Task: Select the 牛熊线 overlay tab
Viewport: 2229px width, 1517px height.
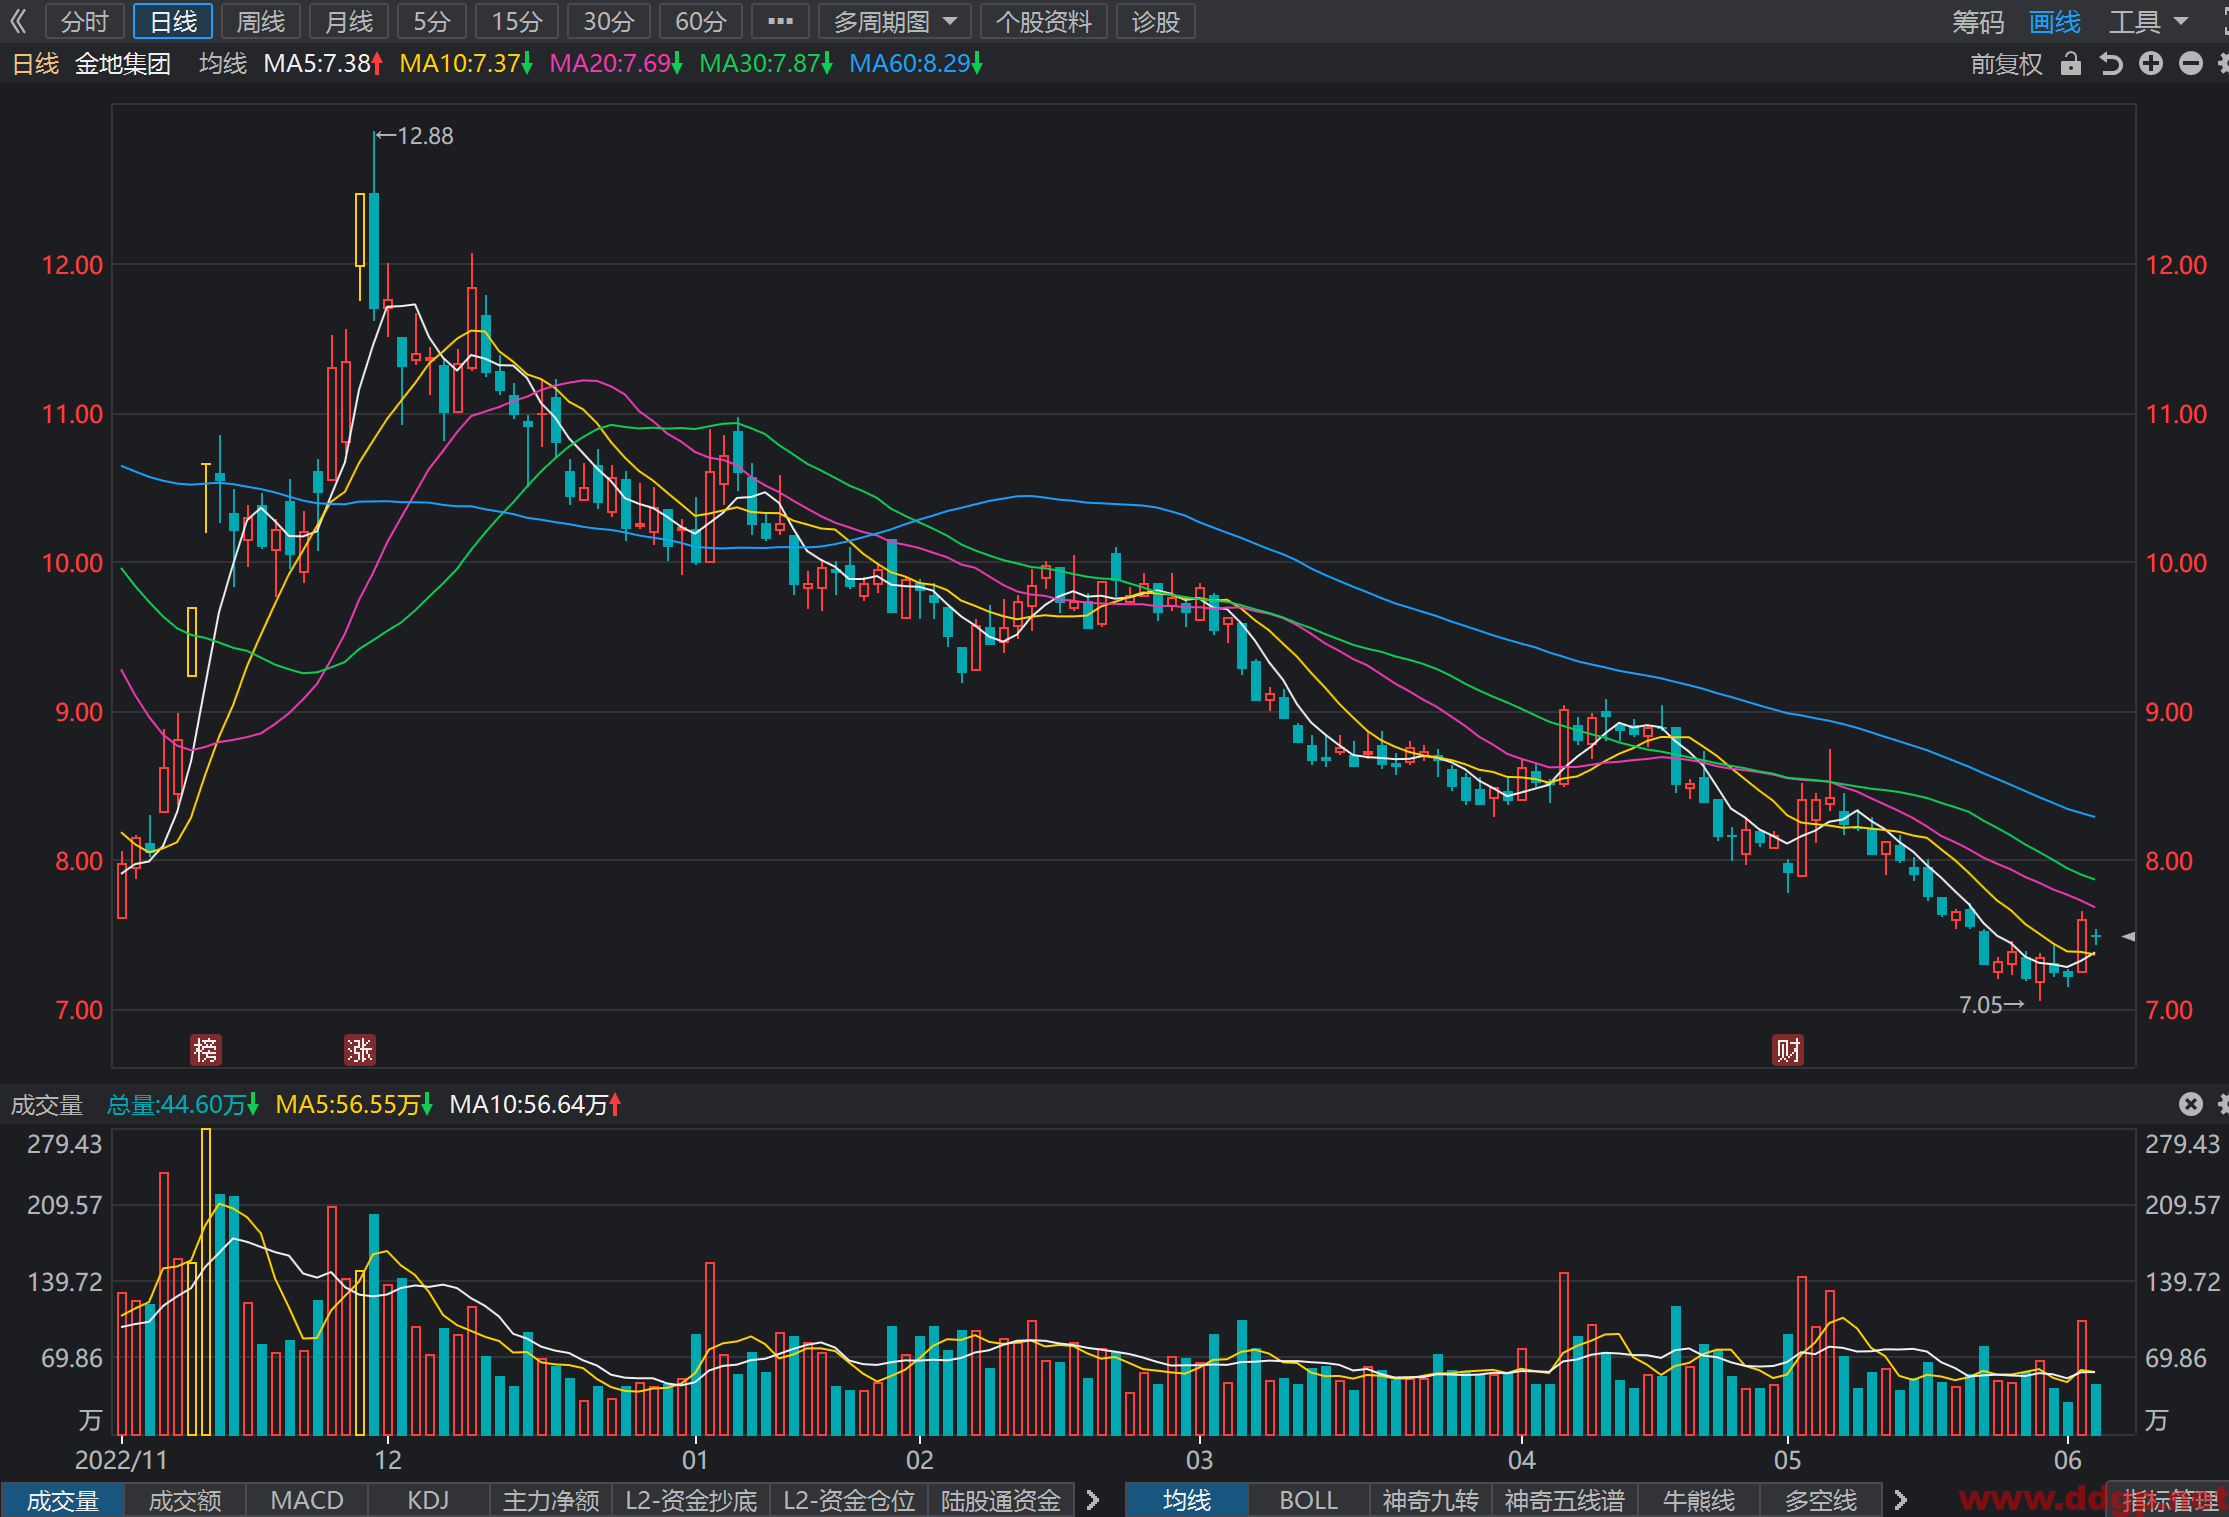Action: pyautogui.click(x=1699, y=1500)
